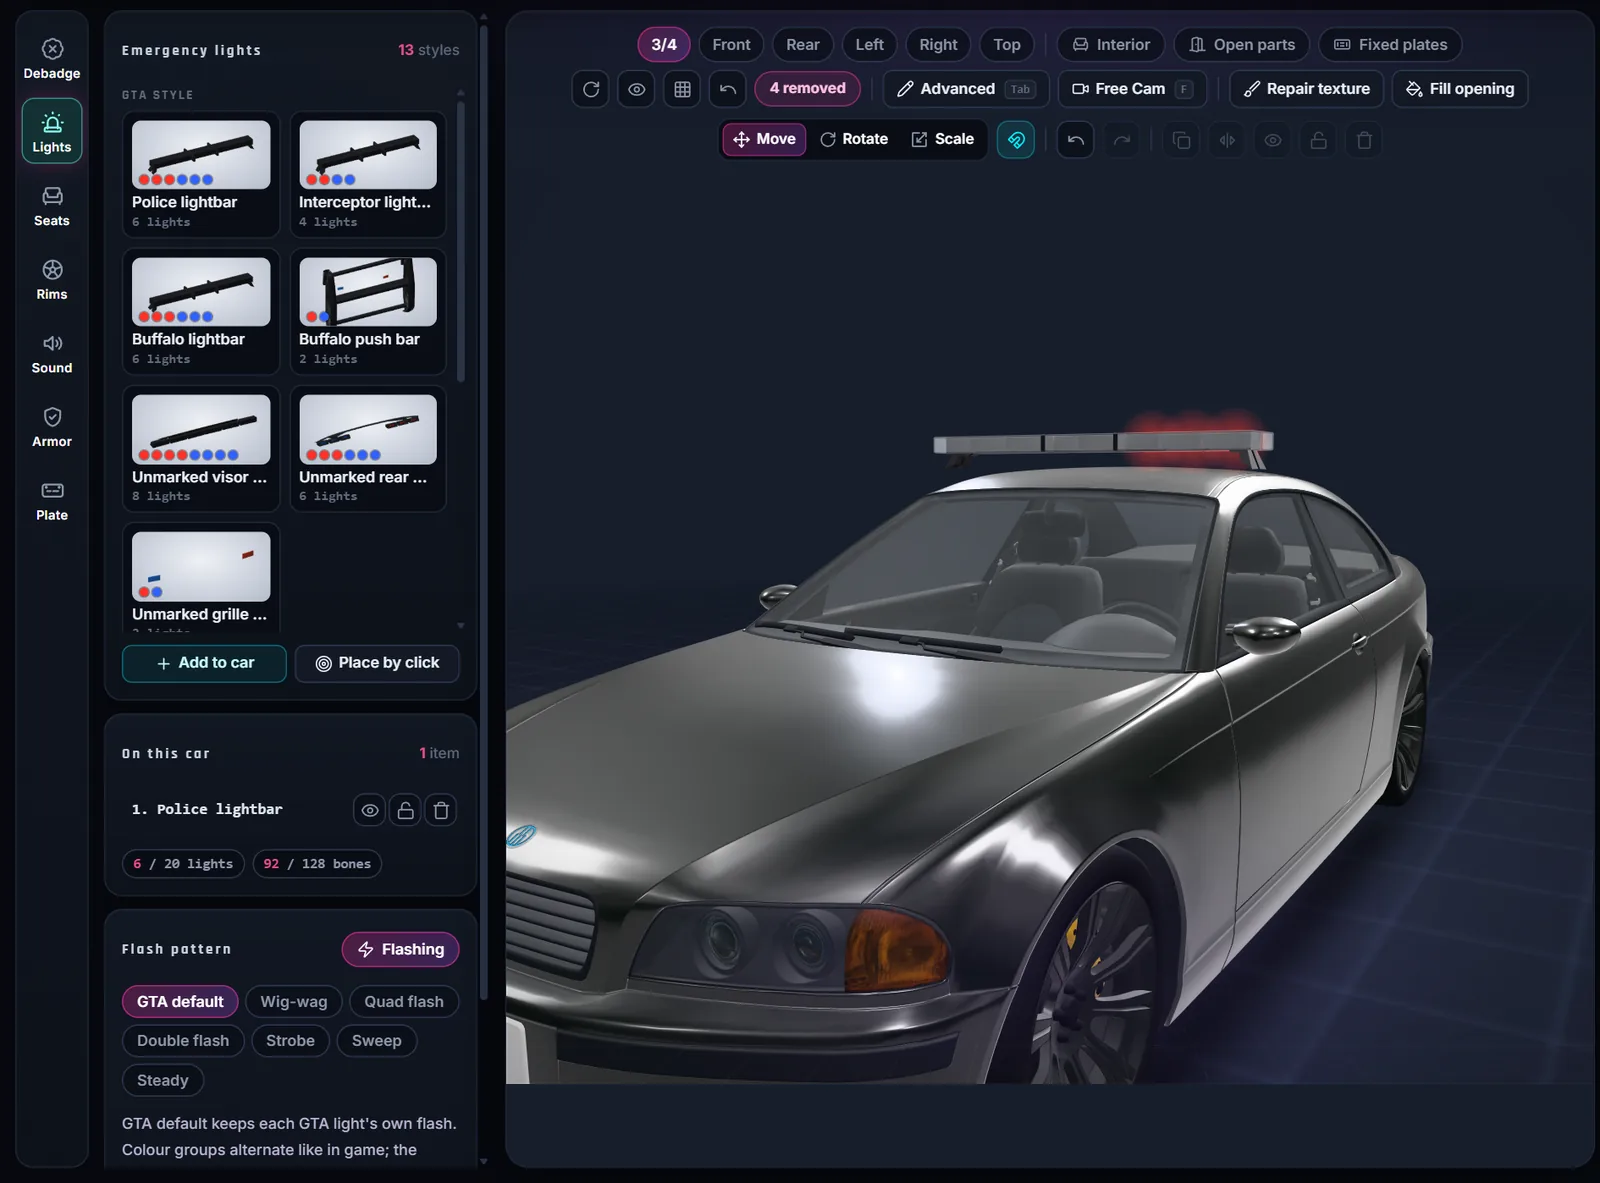Click the trash icon in the transform toolbar
1600x1183 pixels.
(x=1364, y=140)
